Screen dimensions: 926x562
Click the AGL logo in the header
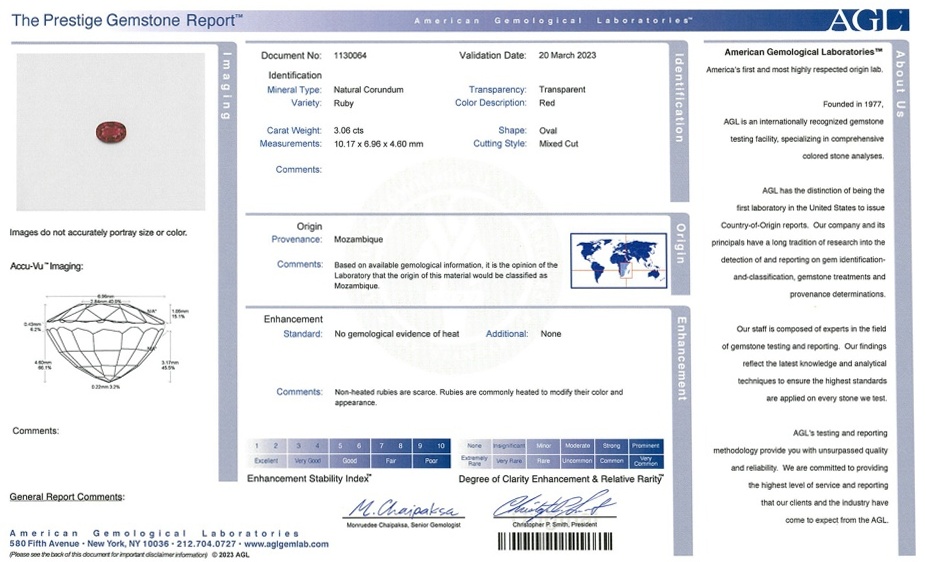point(868,20)
